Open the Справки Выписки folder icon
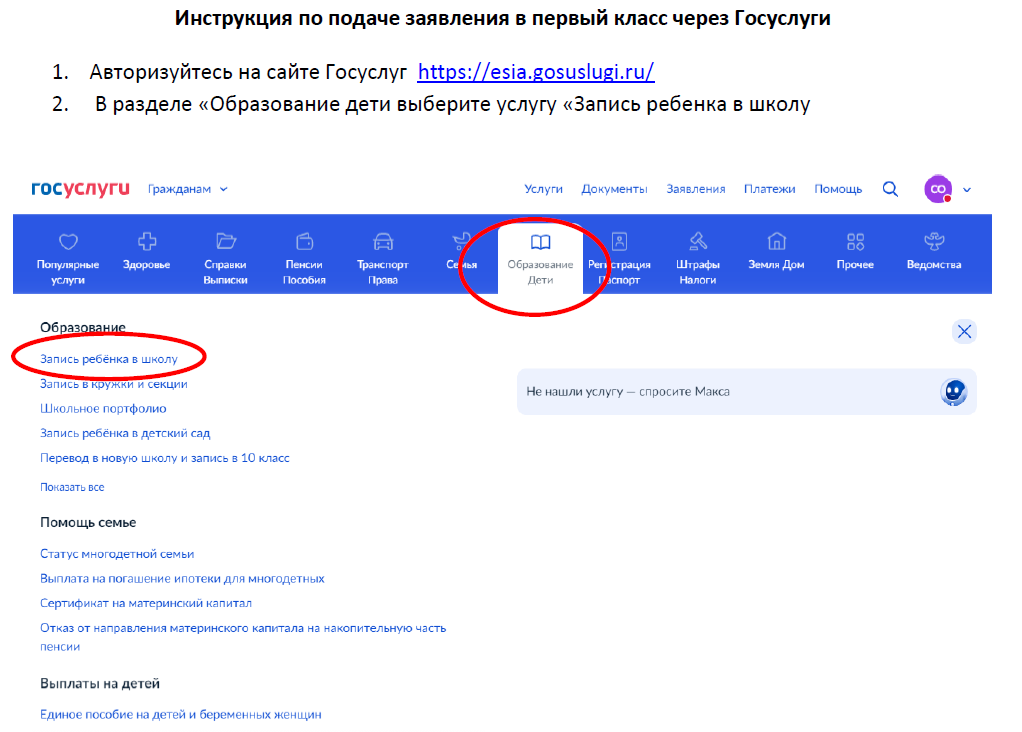Viewport: 1022px width, 732px height. coord(226,242)
